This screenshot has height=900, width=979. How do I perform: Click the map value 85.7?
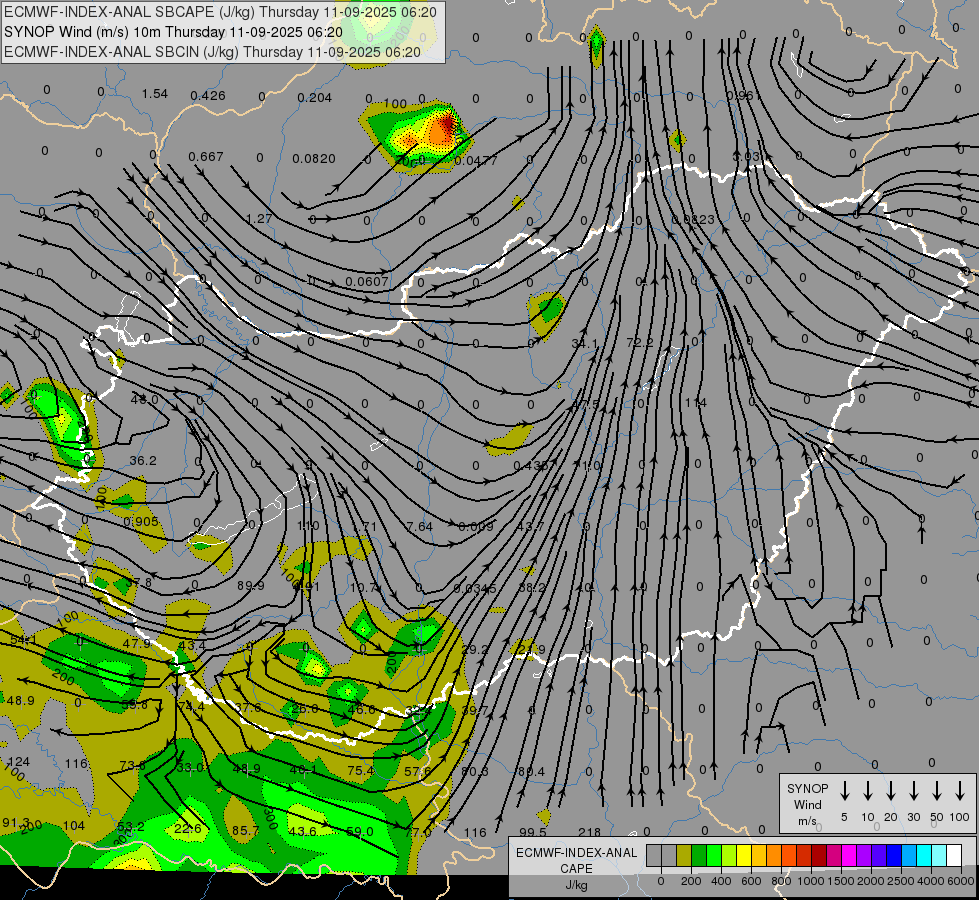pos(245,831)
